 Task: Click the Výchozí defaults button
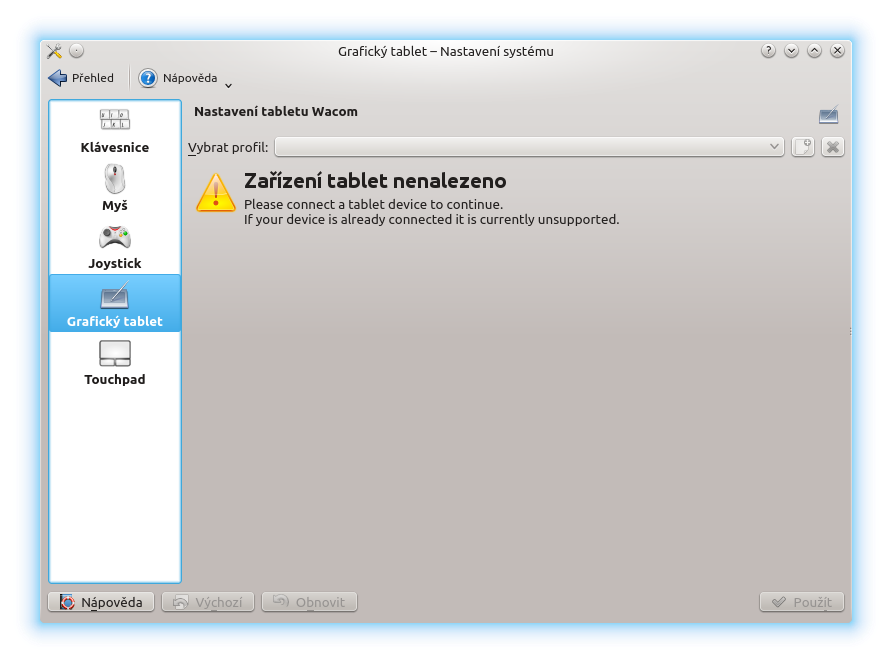coord(208,602)
